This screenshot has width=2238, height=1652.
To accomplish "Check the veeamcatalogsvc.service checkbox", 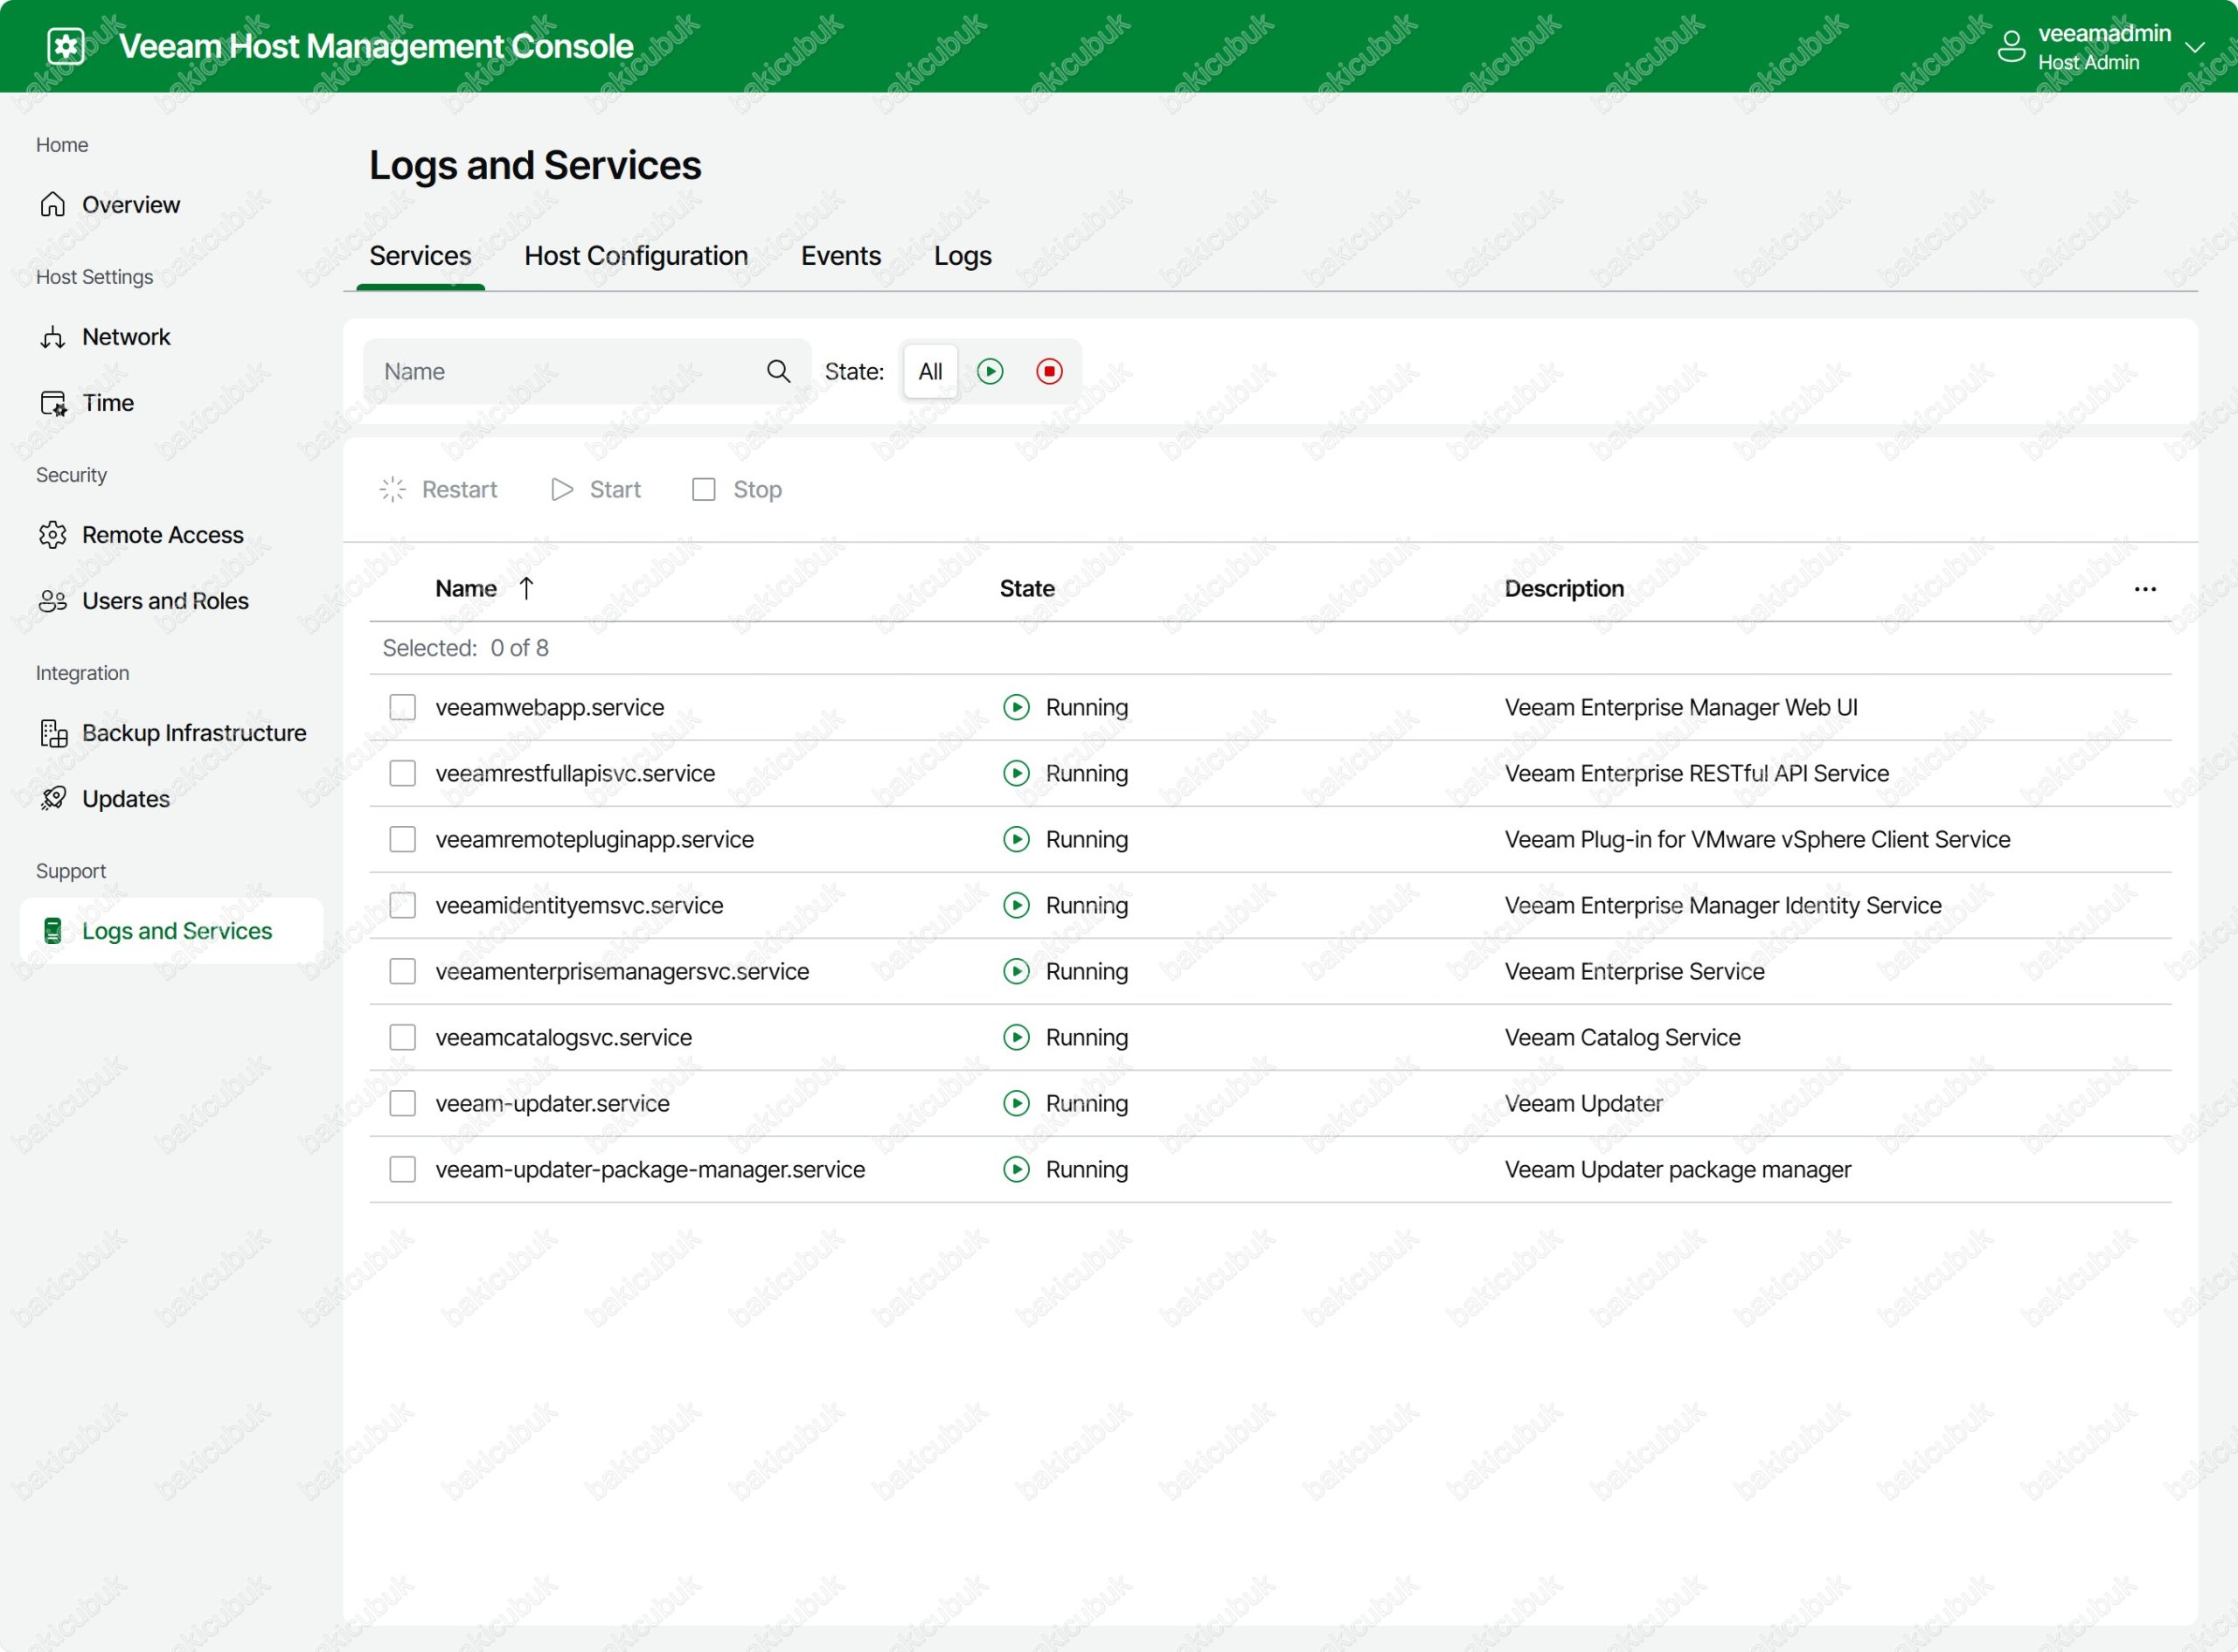I will 402,1037.
